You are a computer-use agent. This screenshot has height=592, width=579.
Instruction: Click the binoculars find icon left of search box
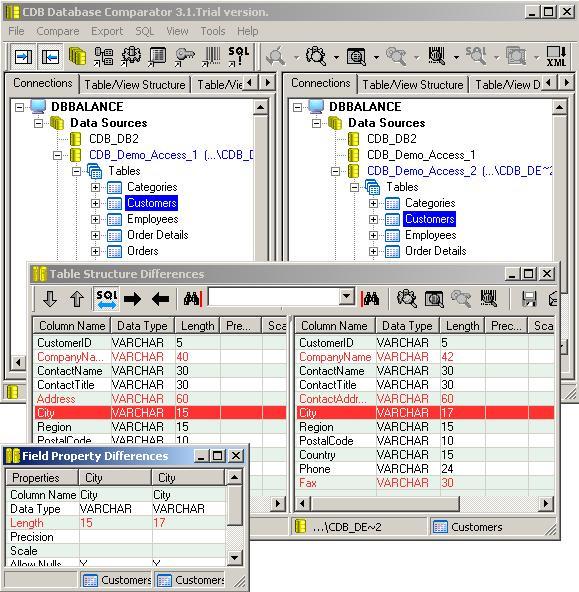(x=193, y=299)
